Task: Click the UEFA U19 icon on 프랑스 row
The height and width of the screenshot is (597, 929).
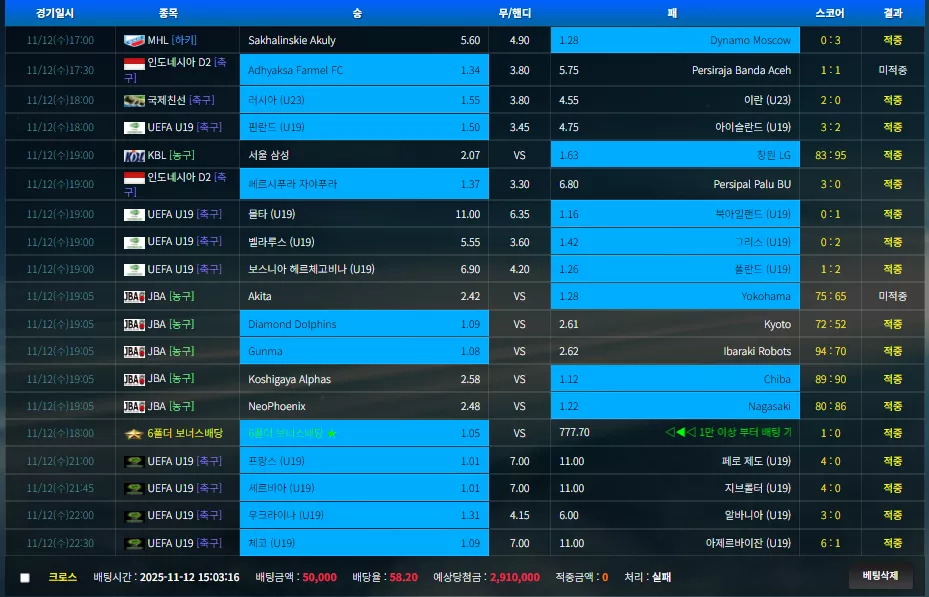Action: pyautogui.click(x=134, y=461)
